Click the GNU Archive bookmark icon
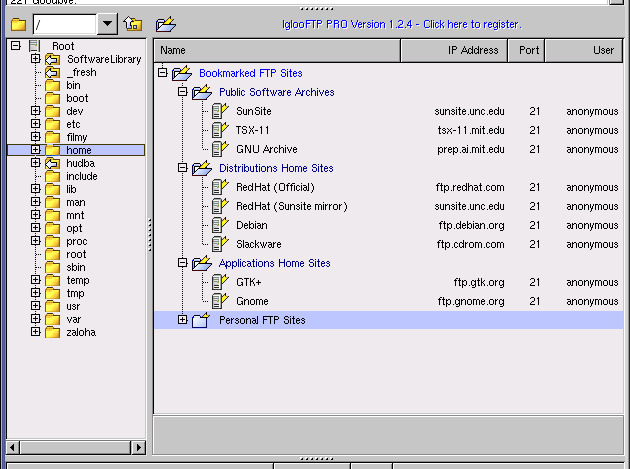630x469 pixels. coord(220,149)
